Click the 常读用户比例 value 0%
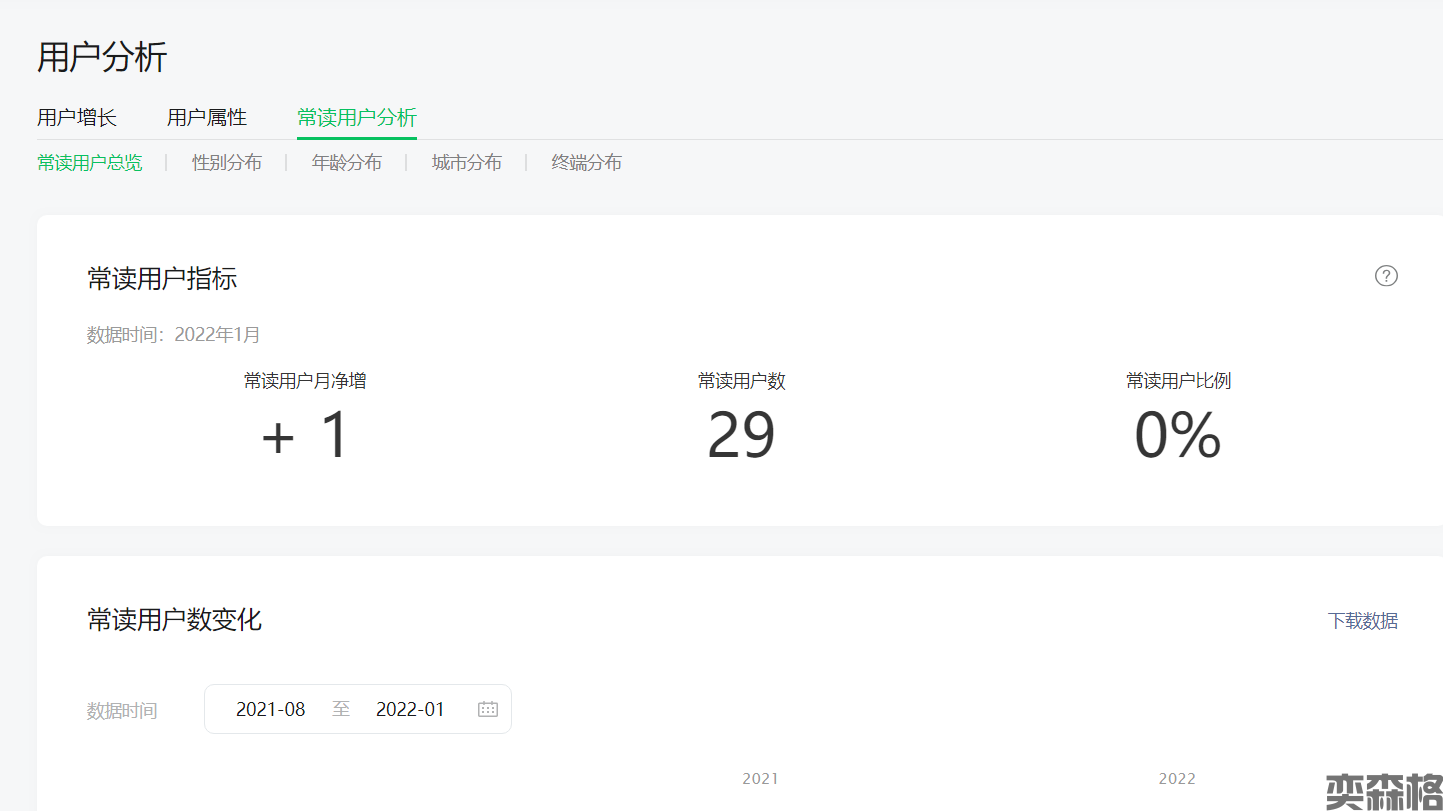 [1178, 436]
